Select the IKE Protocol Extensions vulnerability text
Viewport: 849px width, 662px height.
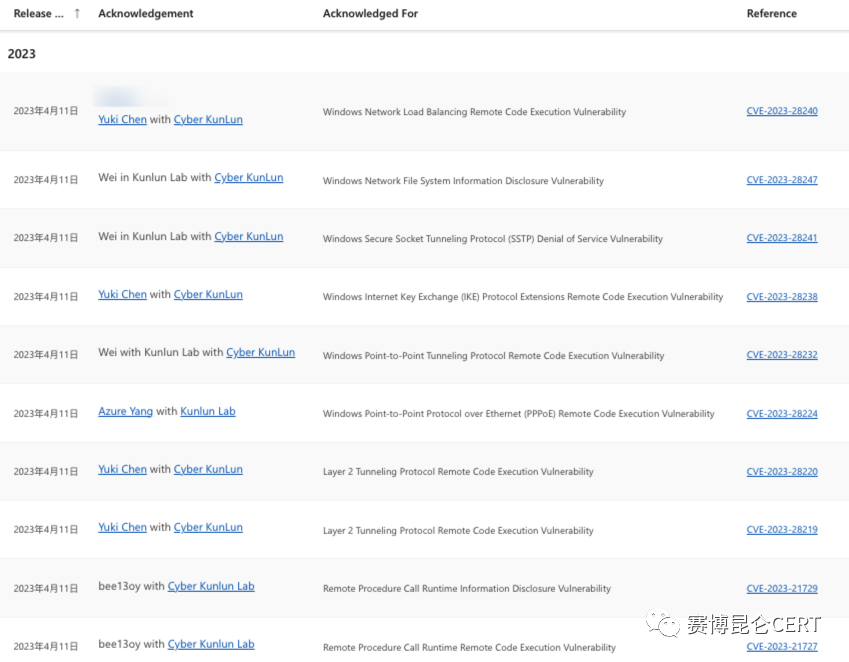click(523, 297)
